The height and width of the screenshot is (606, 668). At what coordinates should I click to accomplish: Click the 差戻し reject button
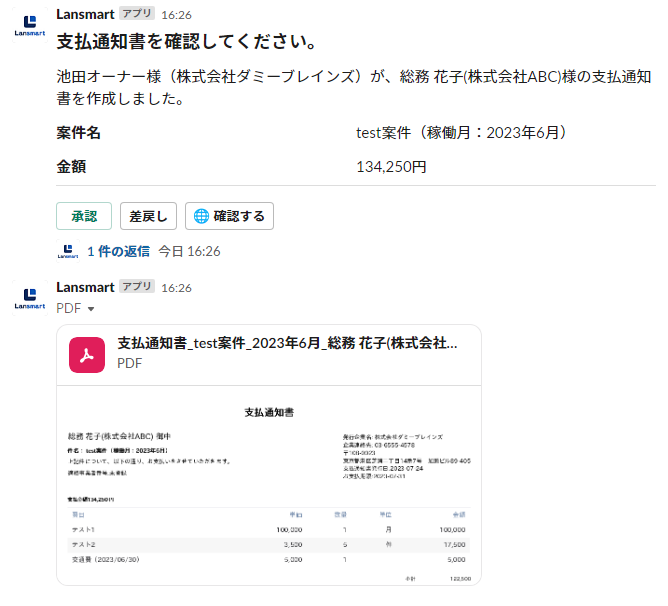pyautogui.click(x=148, y=216)
